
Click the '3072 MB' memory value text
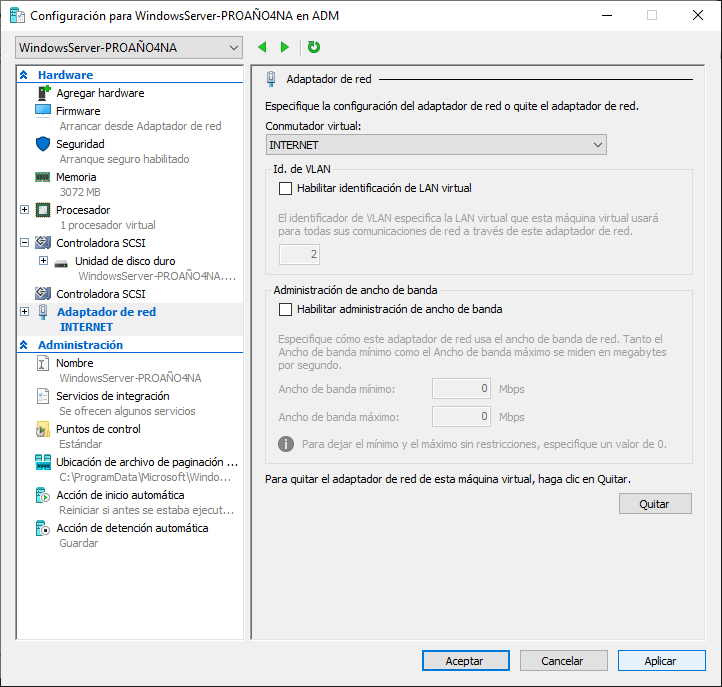[80, 192]
